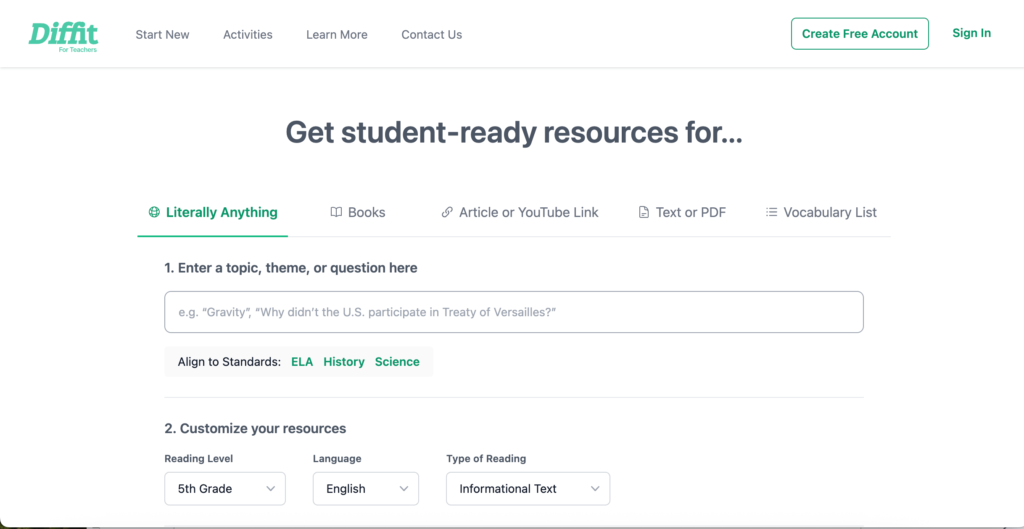1024x529 pixels.
Task: Open the Reading Level 5th Grade dropdown
Action: click(225, 489)
